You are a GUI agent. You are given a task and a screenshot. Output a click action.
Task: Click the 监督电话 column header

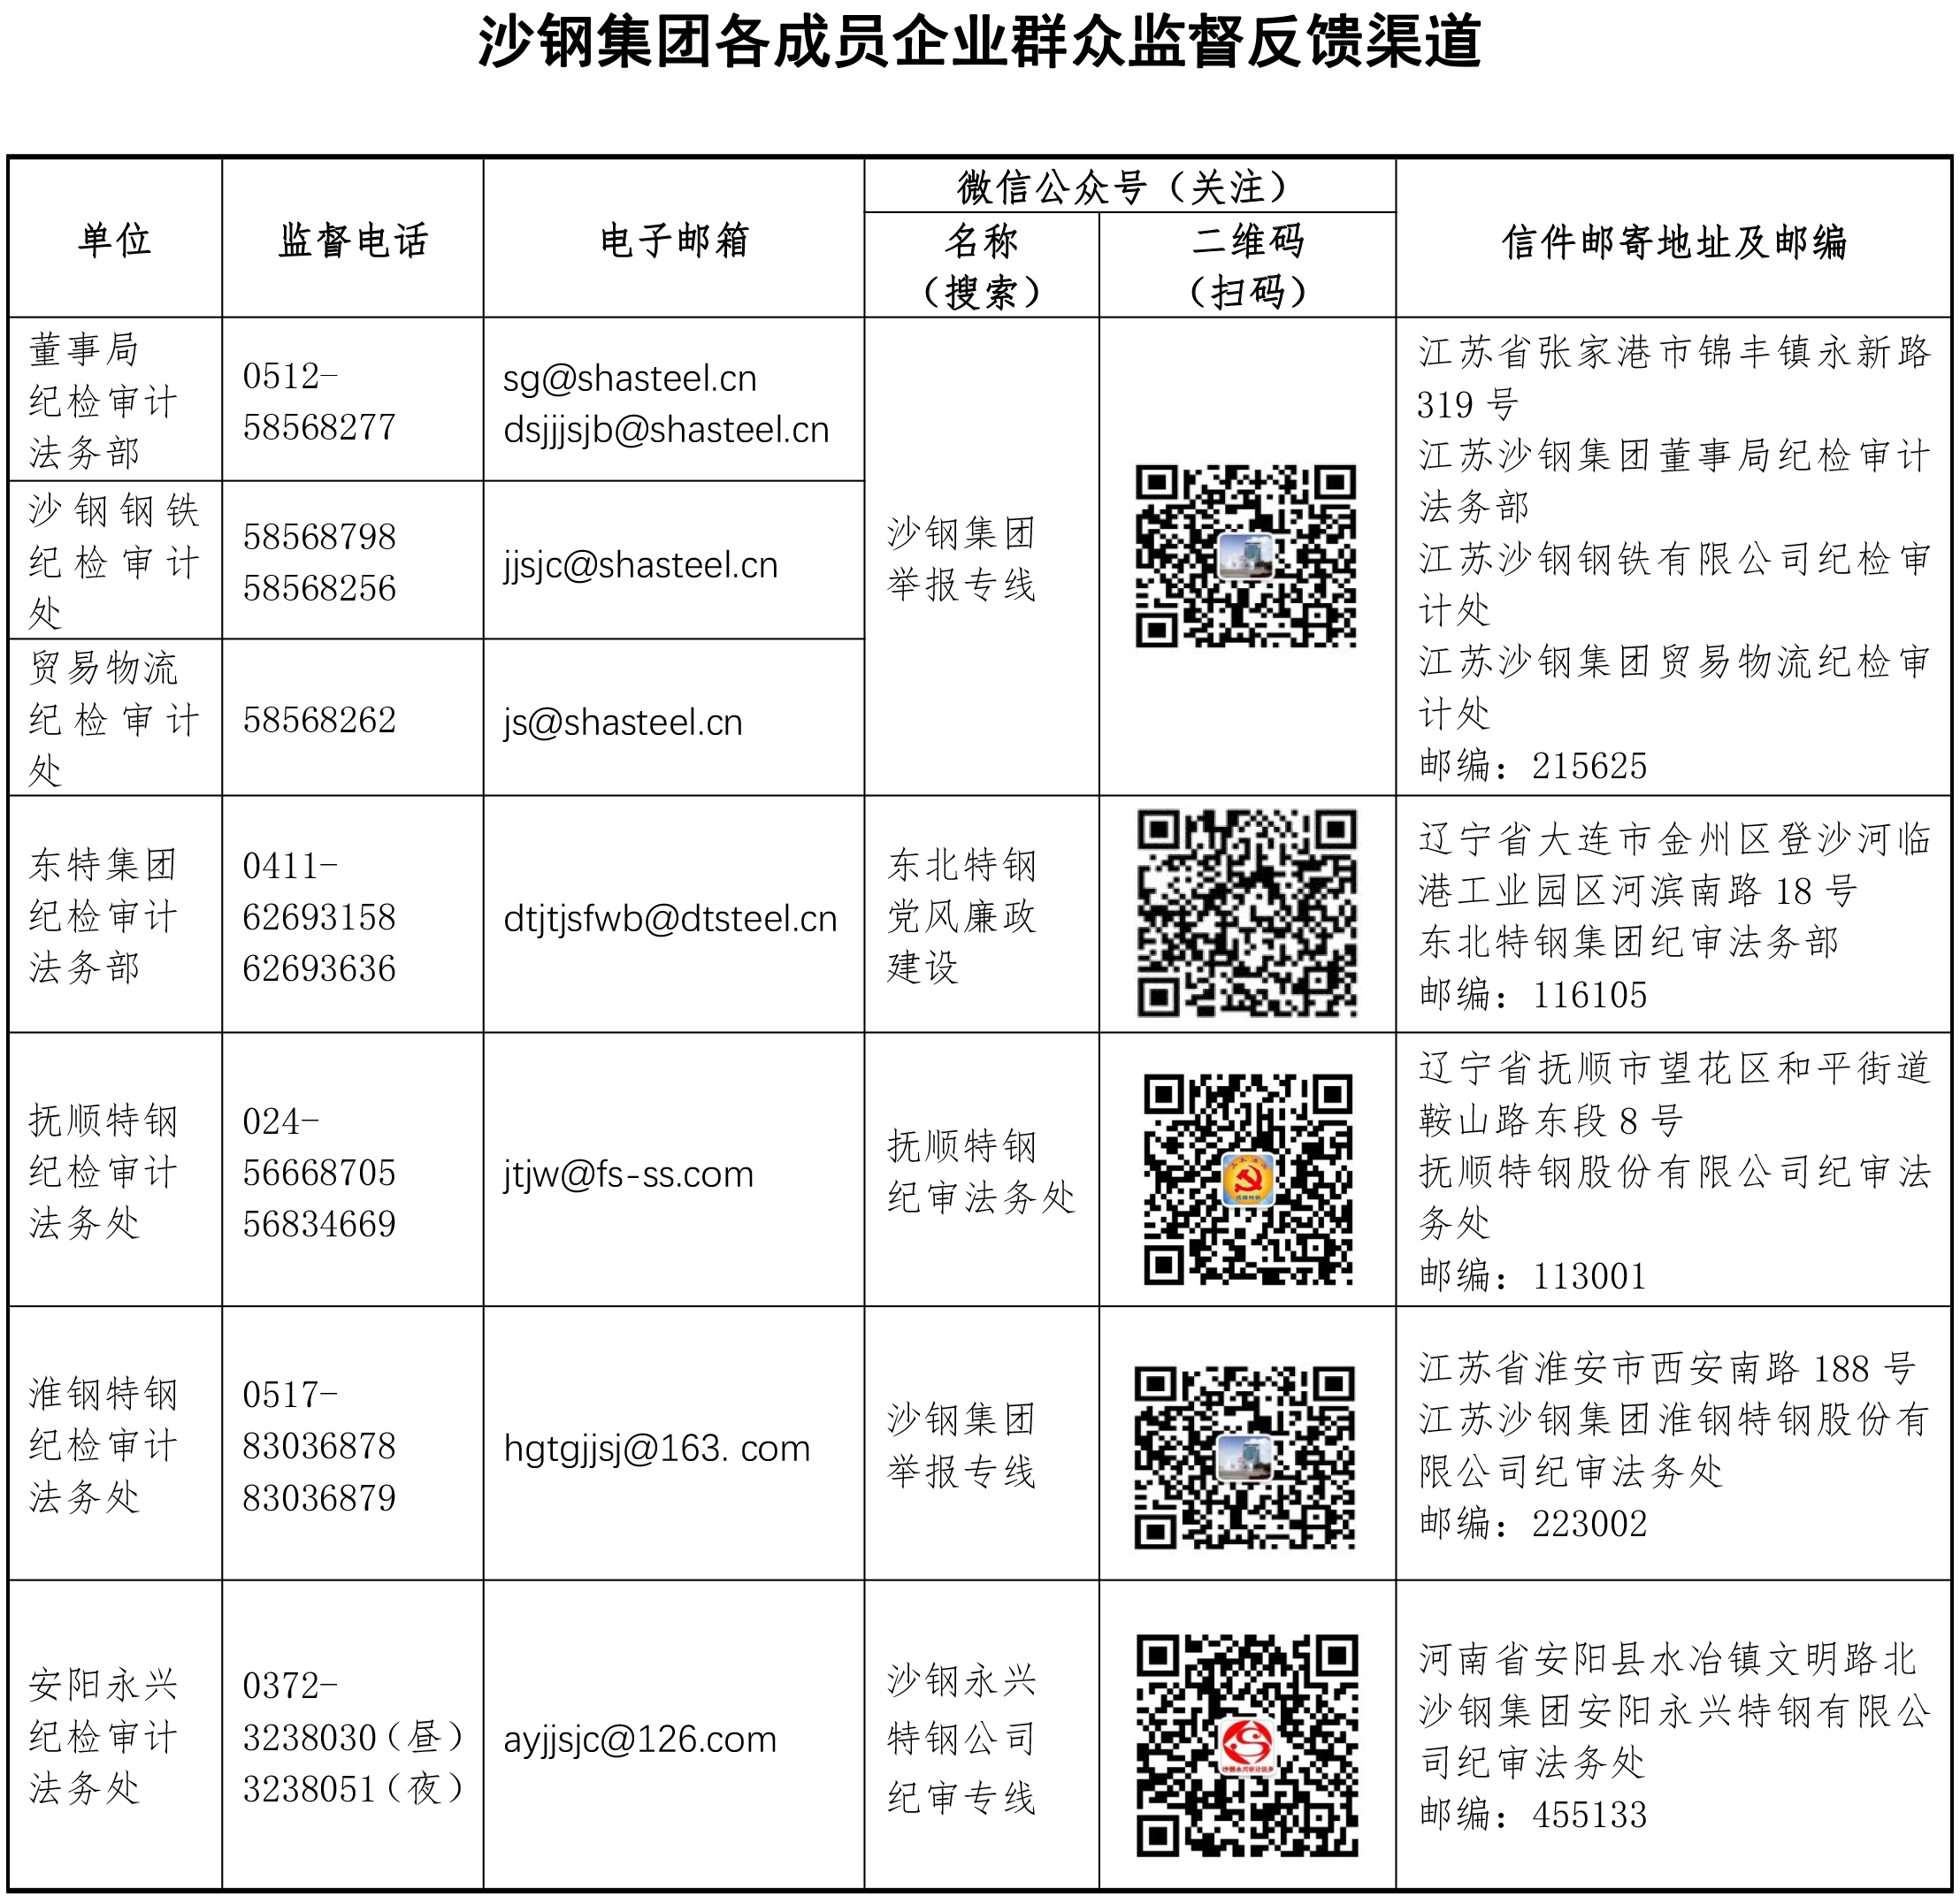pos(352,240)
